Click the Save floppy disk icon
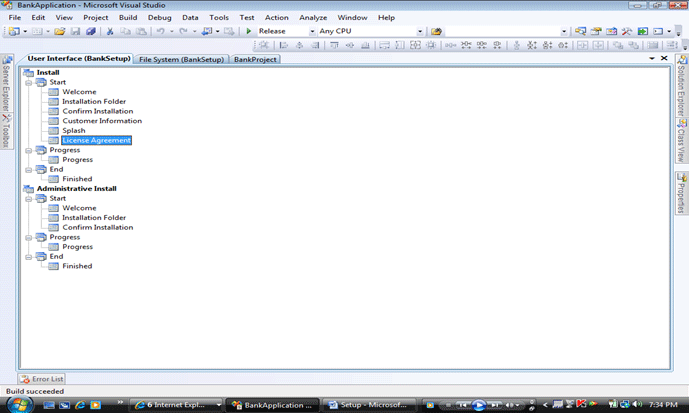The width and height of the screenshot is (689, 413). tap(76, 31)
